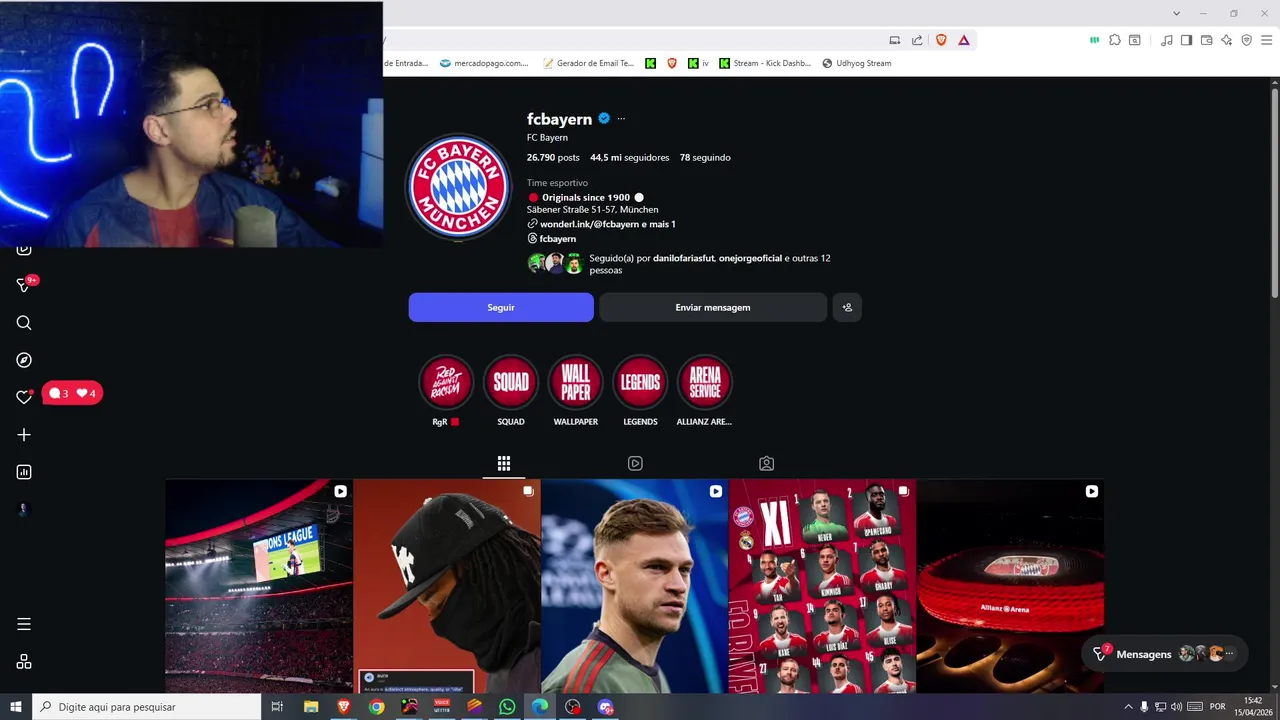Open the Stream - Kick Dashb... bookmark

pyautogui.click(x=766, y=63)
